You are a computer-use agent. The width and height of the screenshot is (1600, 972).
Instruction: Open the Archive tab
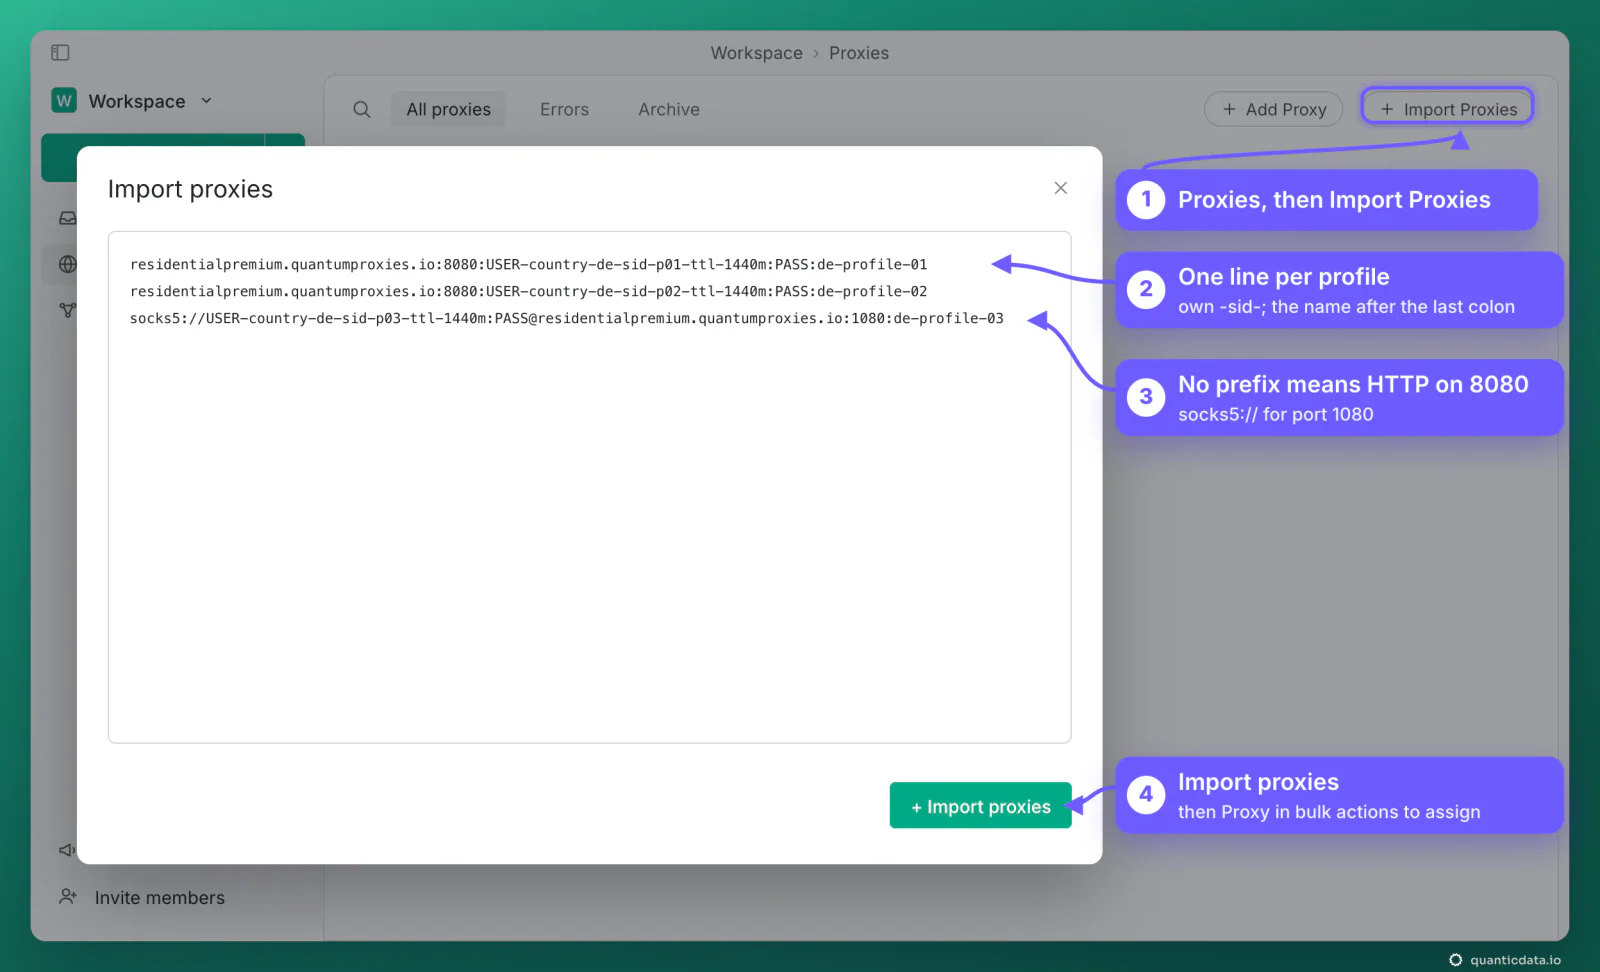click(x=669, y=109)
